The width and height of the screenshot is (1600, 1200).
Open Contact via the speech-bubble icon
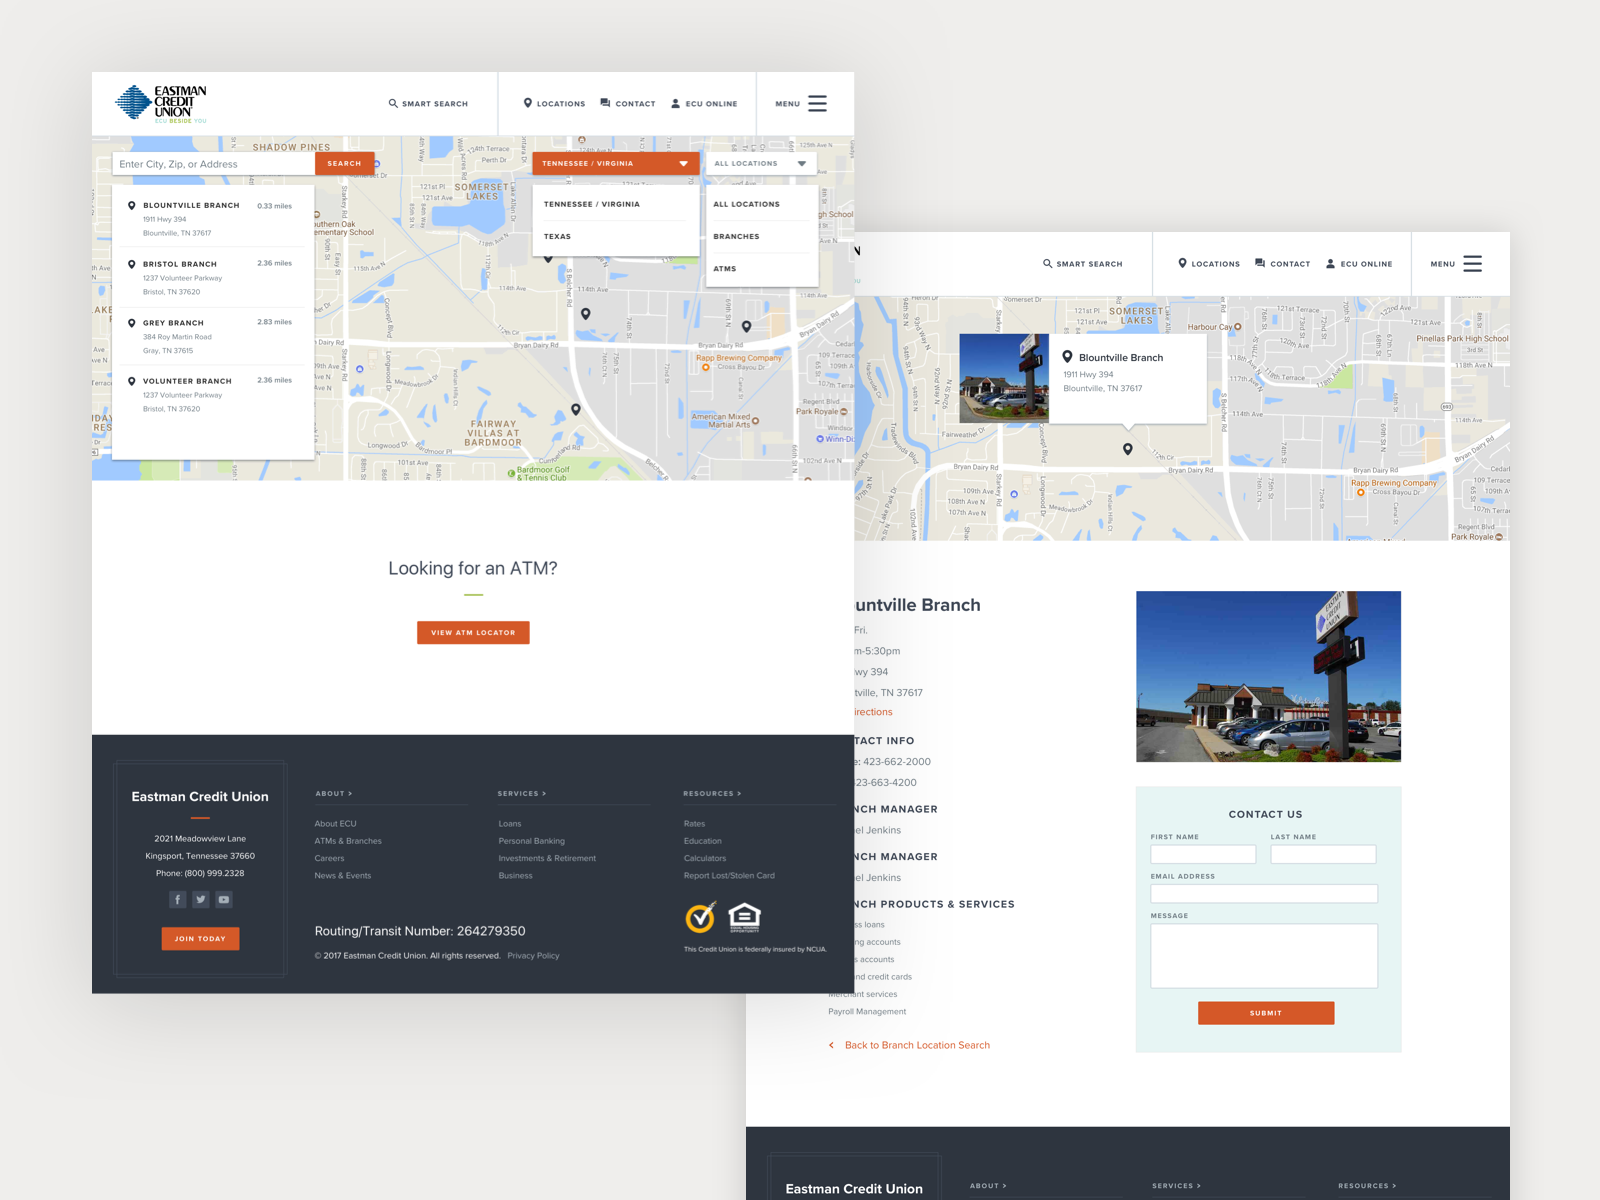point(605,103)
